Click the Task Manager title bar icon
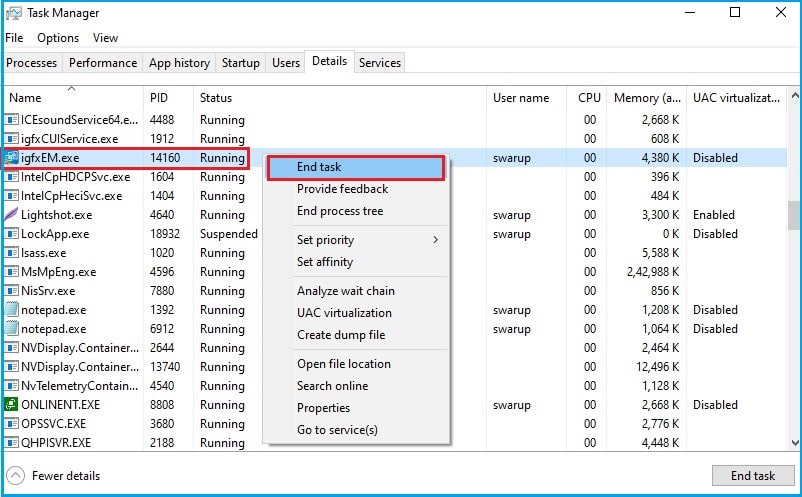Screen dimensions: 802x497 coord(14,13)
